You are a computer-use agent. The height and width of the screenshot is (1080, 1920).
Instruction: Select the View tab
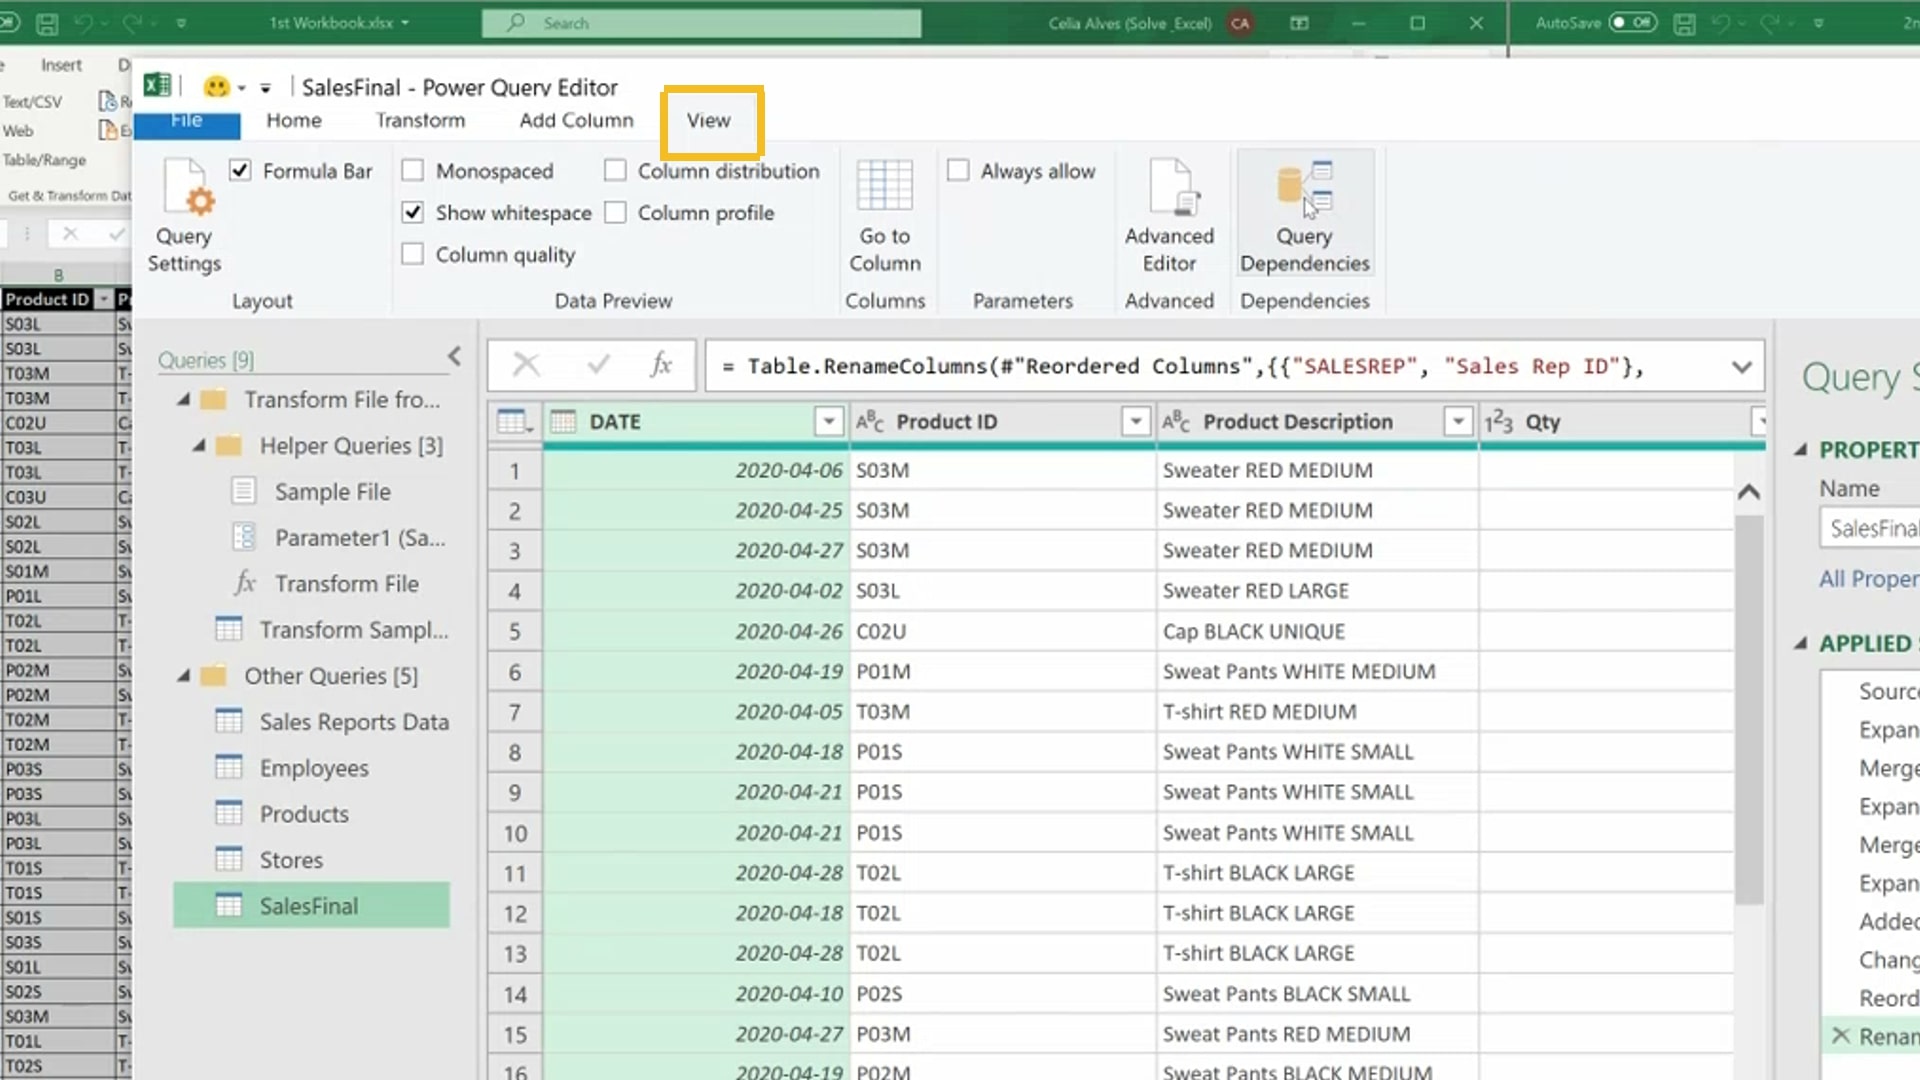pyautogui.click(x=708, y=120)
